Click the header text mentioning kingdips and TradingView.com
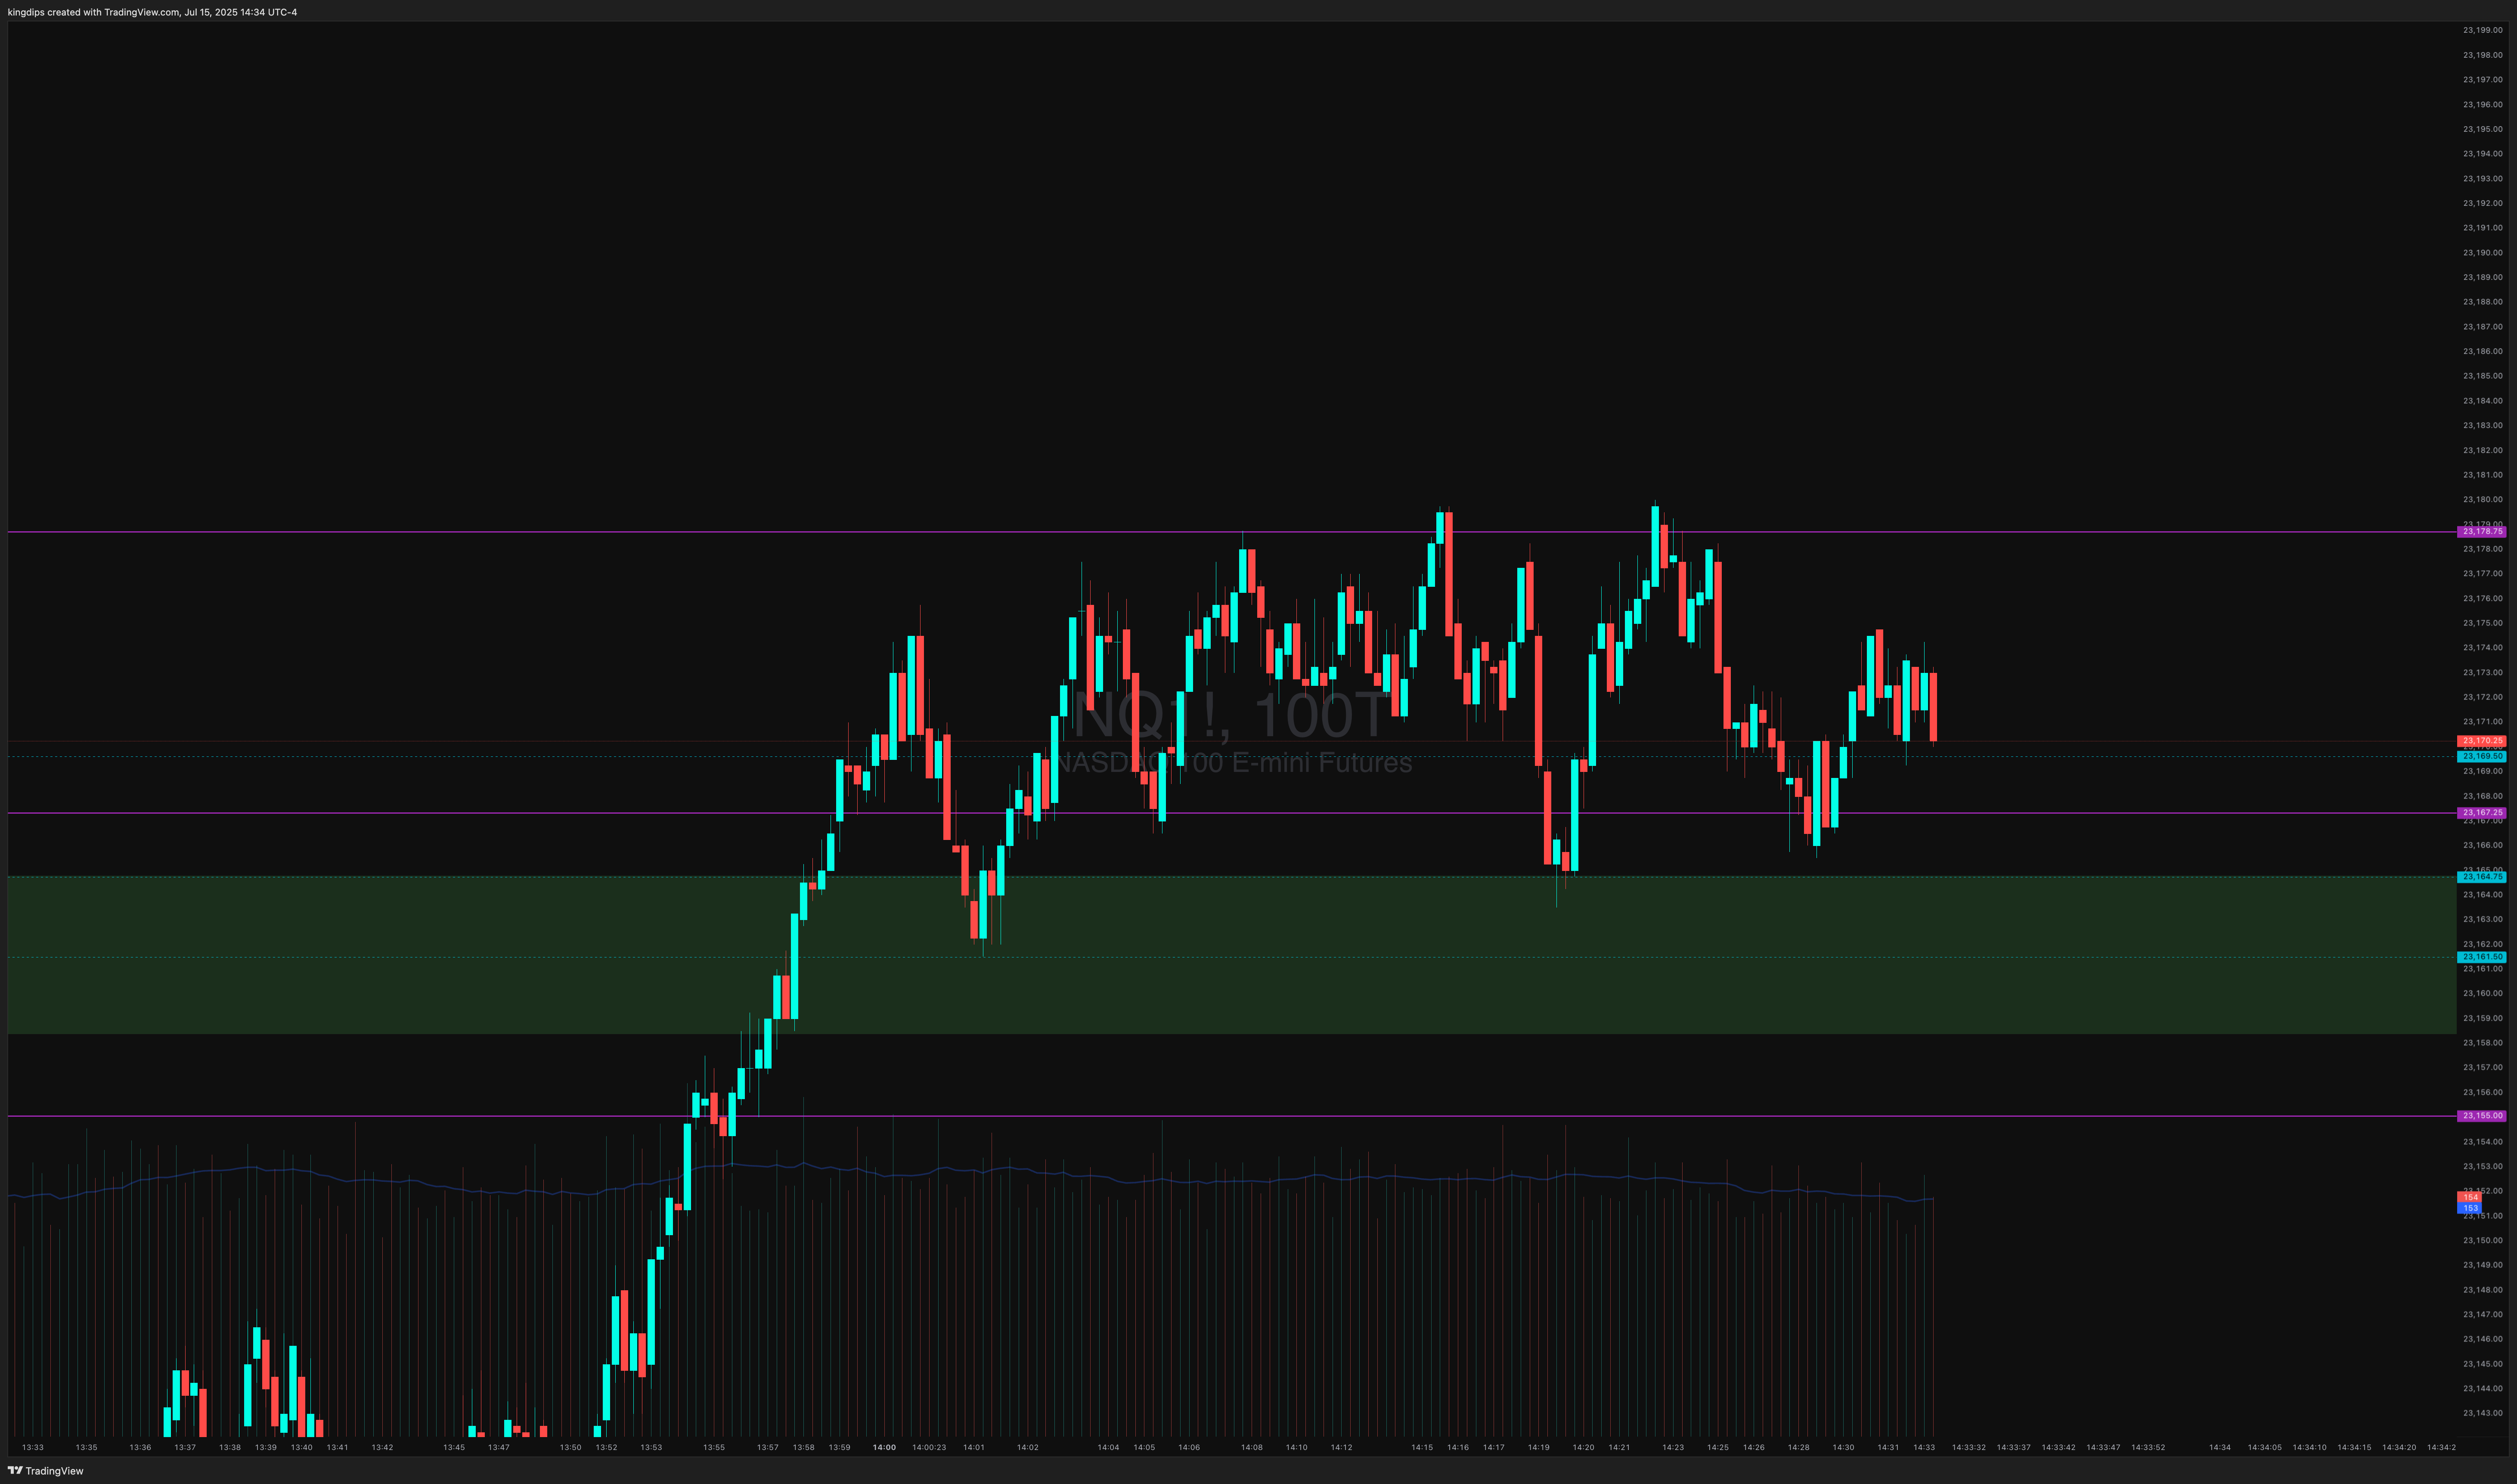 [x=152, y=12]
